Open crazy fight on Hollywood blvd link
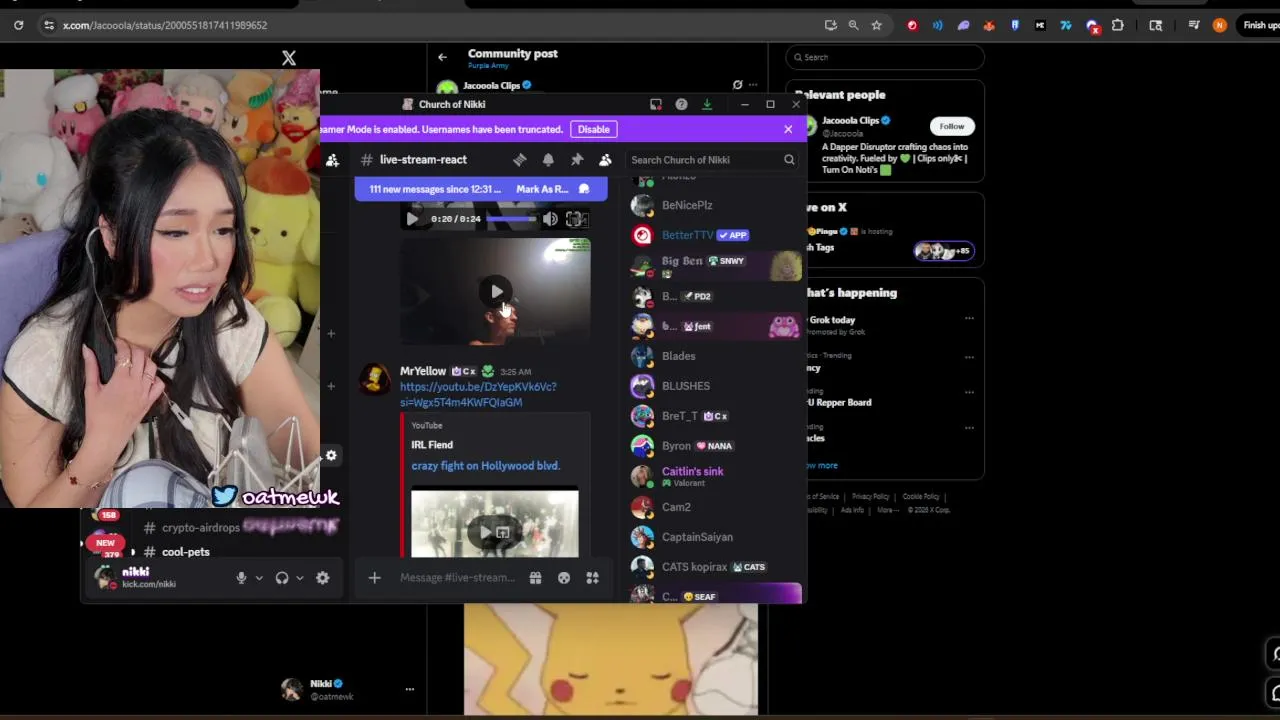This screenshot has height=720, width=1280. point(485,466)
